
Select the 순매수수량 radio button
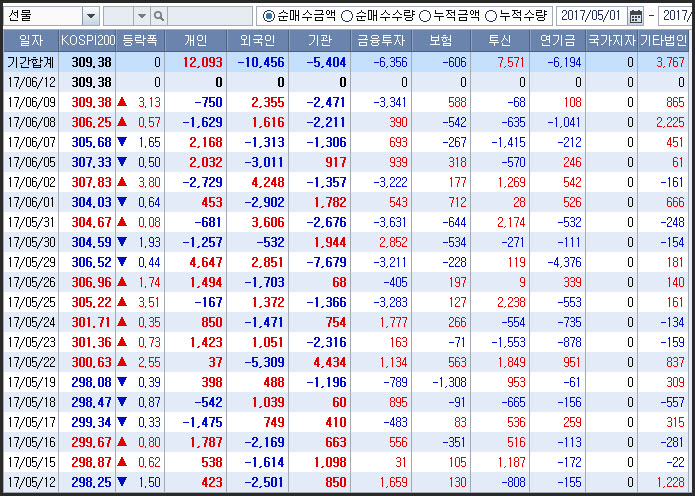click(347, 16)
